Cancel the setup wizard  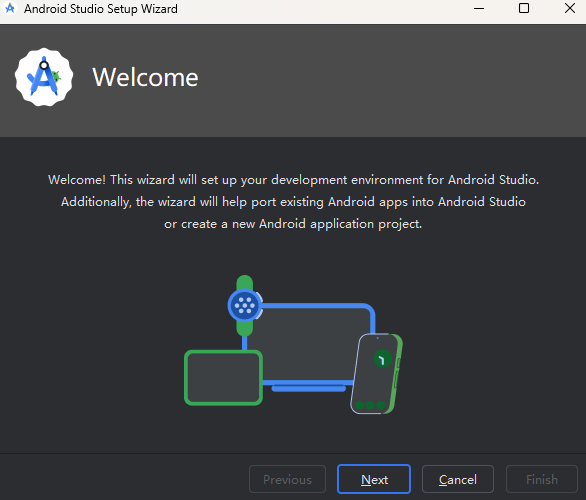(x=458, y=479)
